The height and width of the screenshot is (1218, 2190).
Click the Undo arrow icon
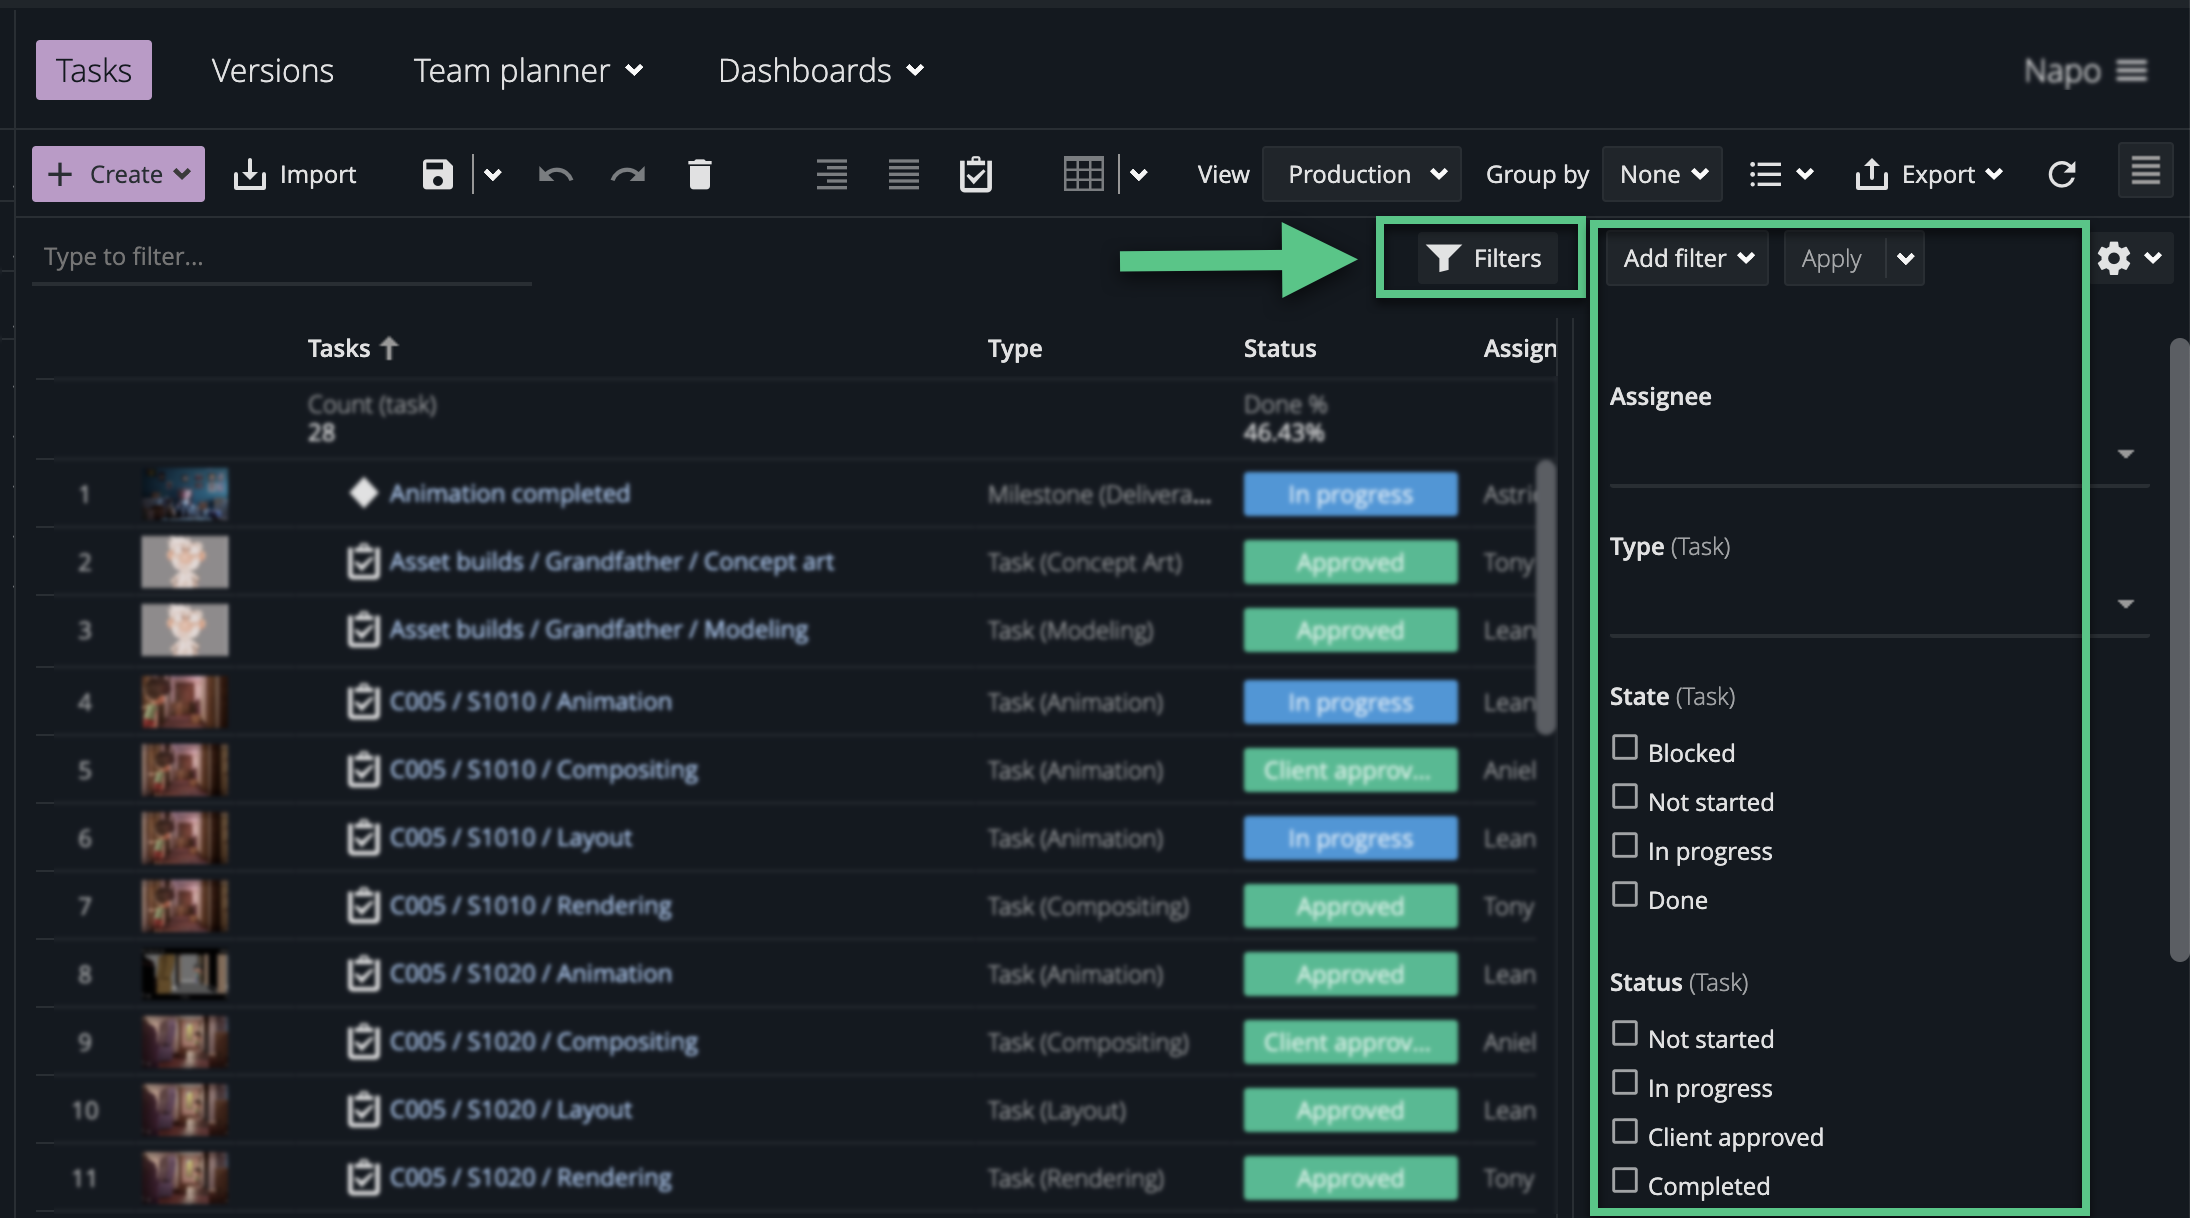555,173
